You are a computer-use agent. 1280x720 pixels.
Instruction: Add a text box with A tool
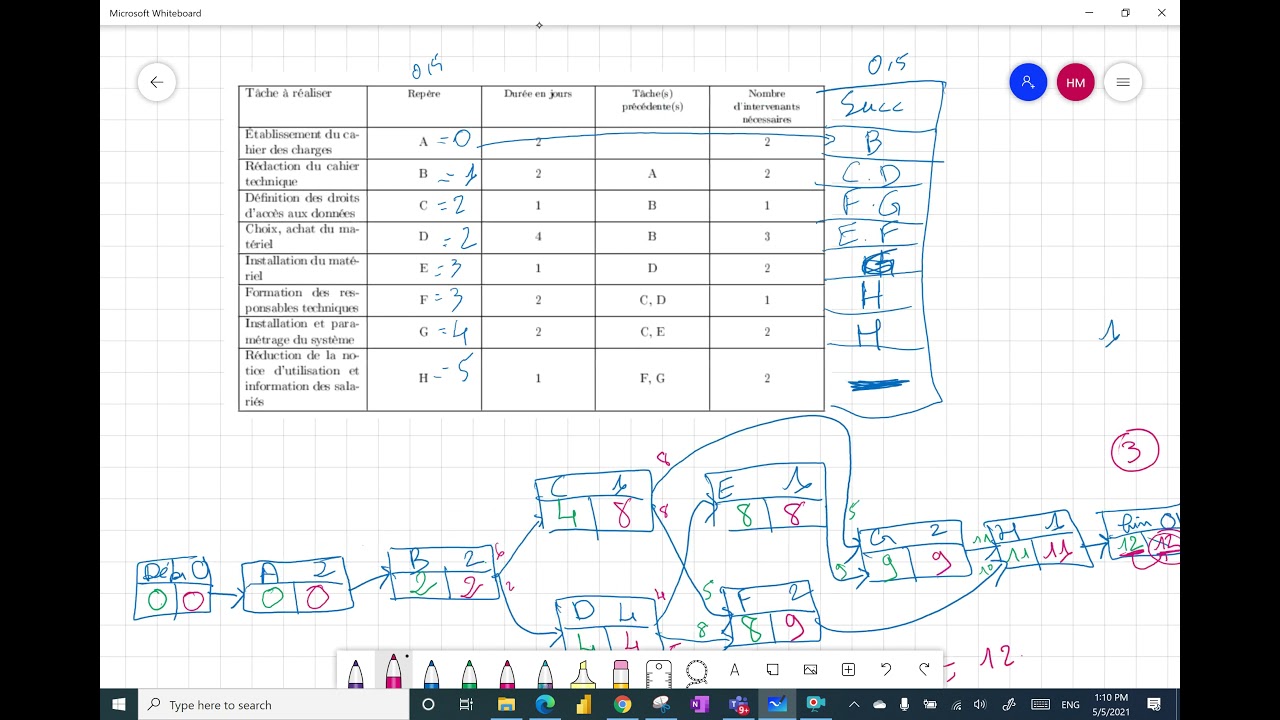pos(735,670)
